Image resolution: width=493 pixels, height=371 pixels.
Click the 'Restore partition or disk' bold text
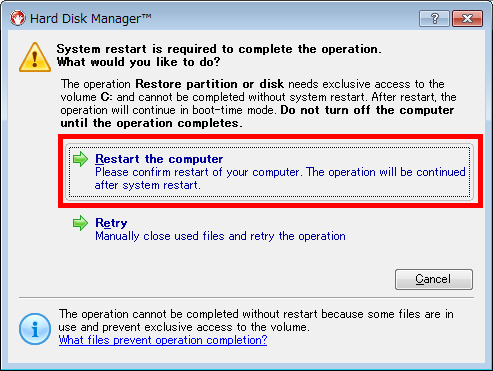coord(210,84)
